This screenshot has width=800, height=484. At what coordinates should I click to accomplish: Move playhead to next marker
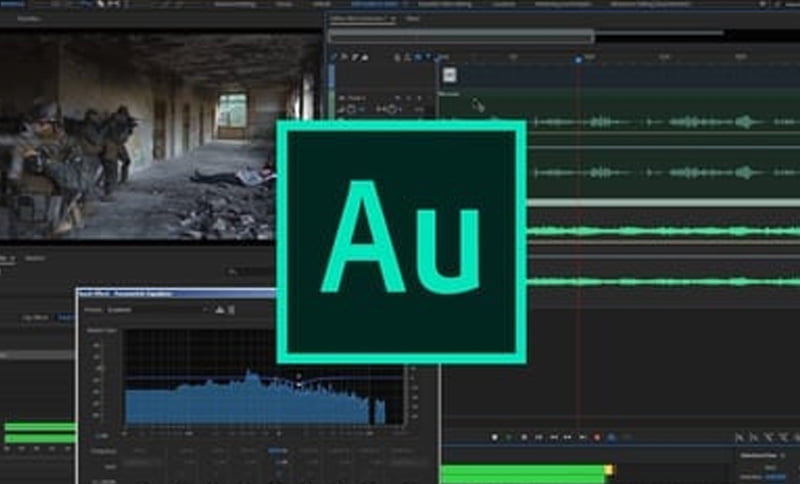[582, 437]
